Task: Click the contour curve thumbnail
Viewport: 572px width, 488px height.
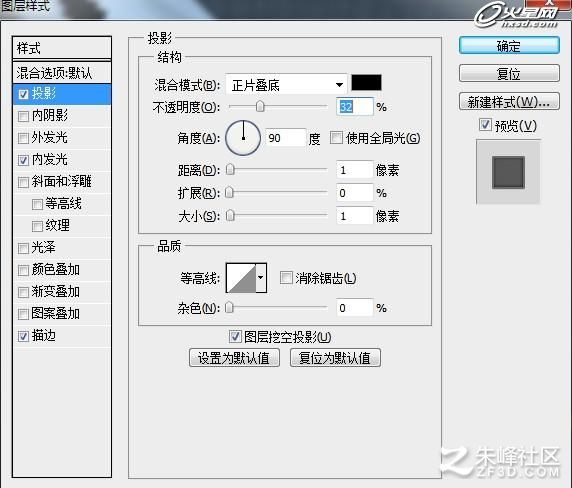Action: click(x=241, y=278)
